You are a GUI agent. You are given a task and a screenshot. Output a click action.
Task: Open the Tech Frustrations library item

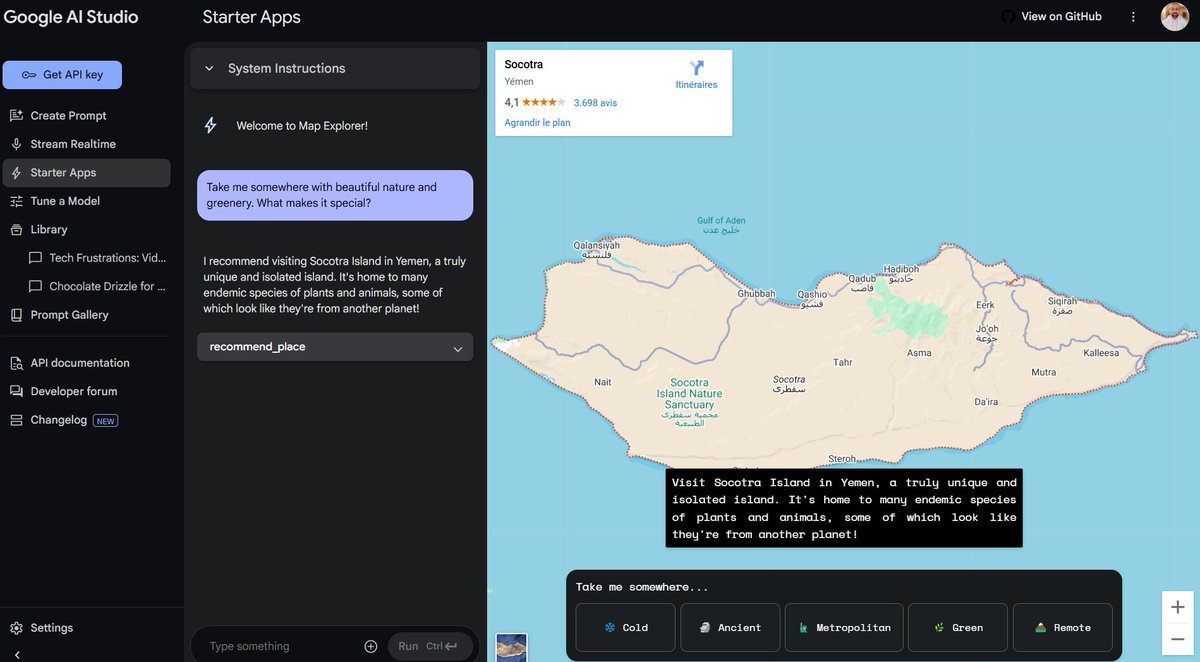point(98,258)
